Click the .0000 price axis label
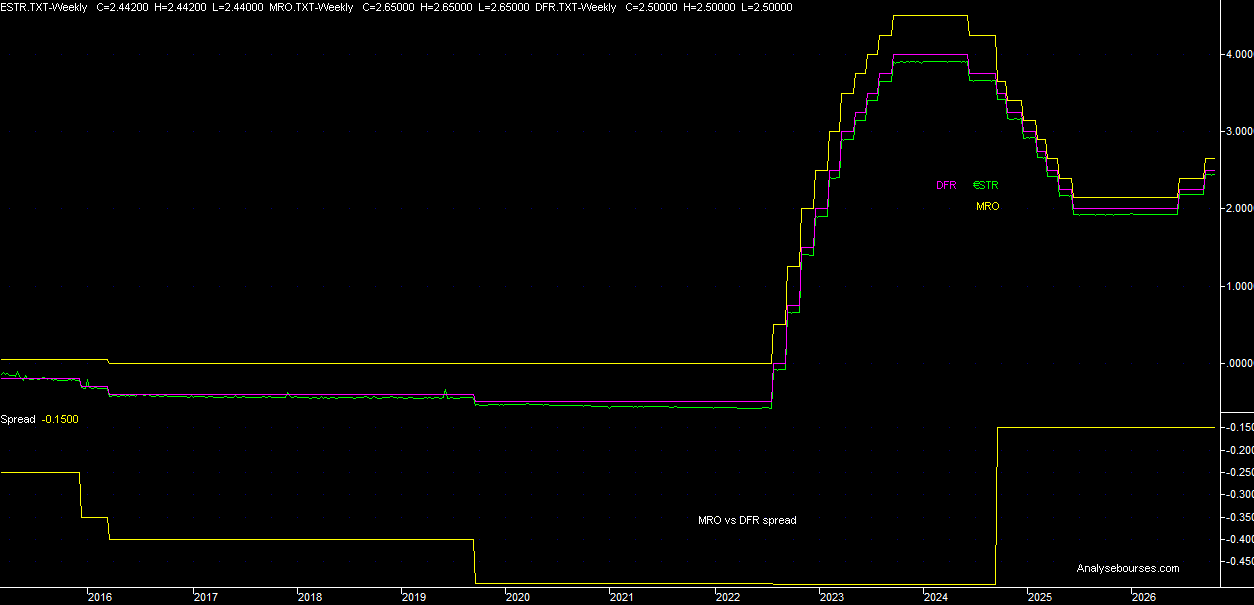Viewport: 1254px width, 605px height. tap(1238, 363)
